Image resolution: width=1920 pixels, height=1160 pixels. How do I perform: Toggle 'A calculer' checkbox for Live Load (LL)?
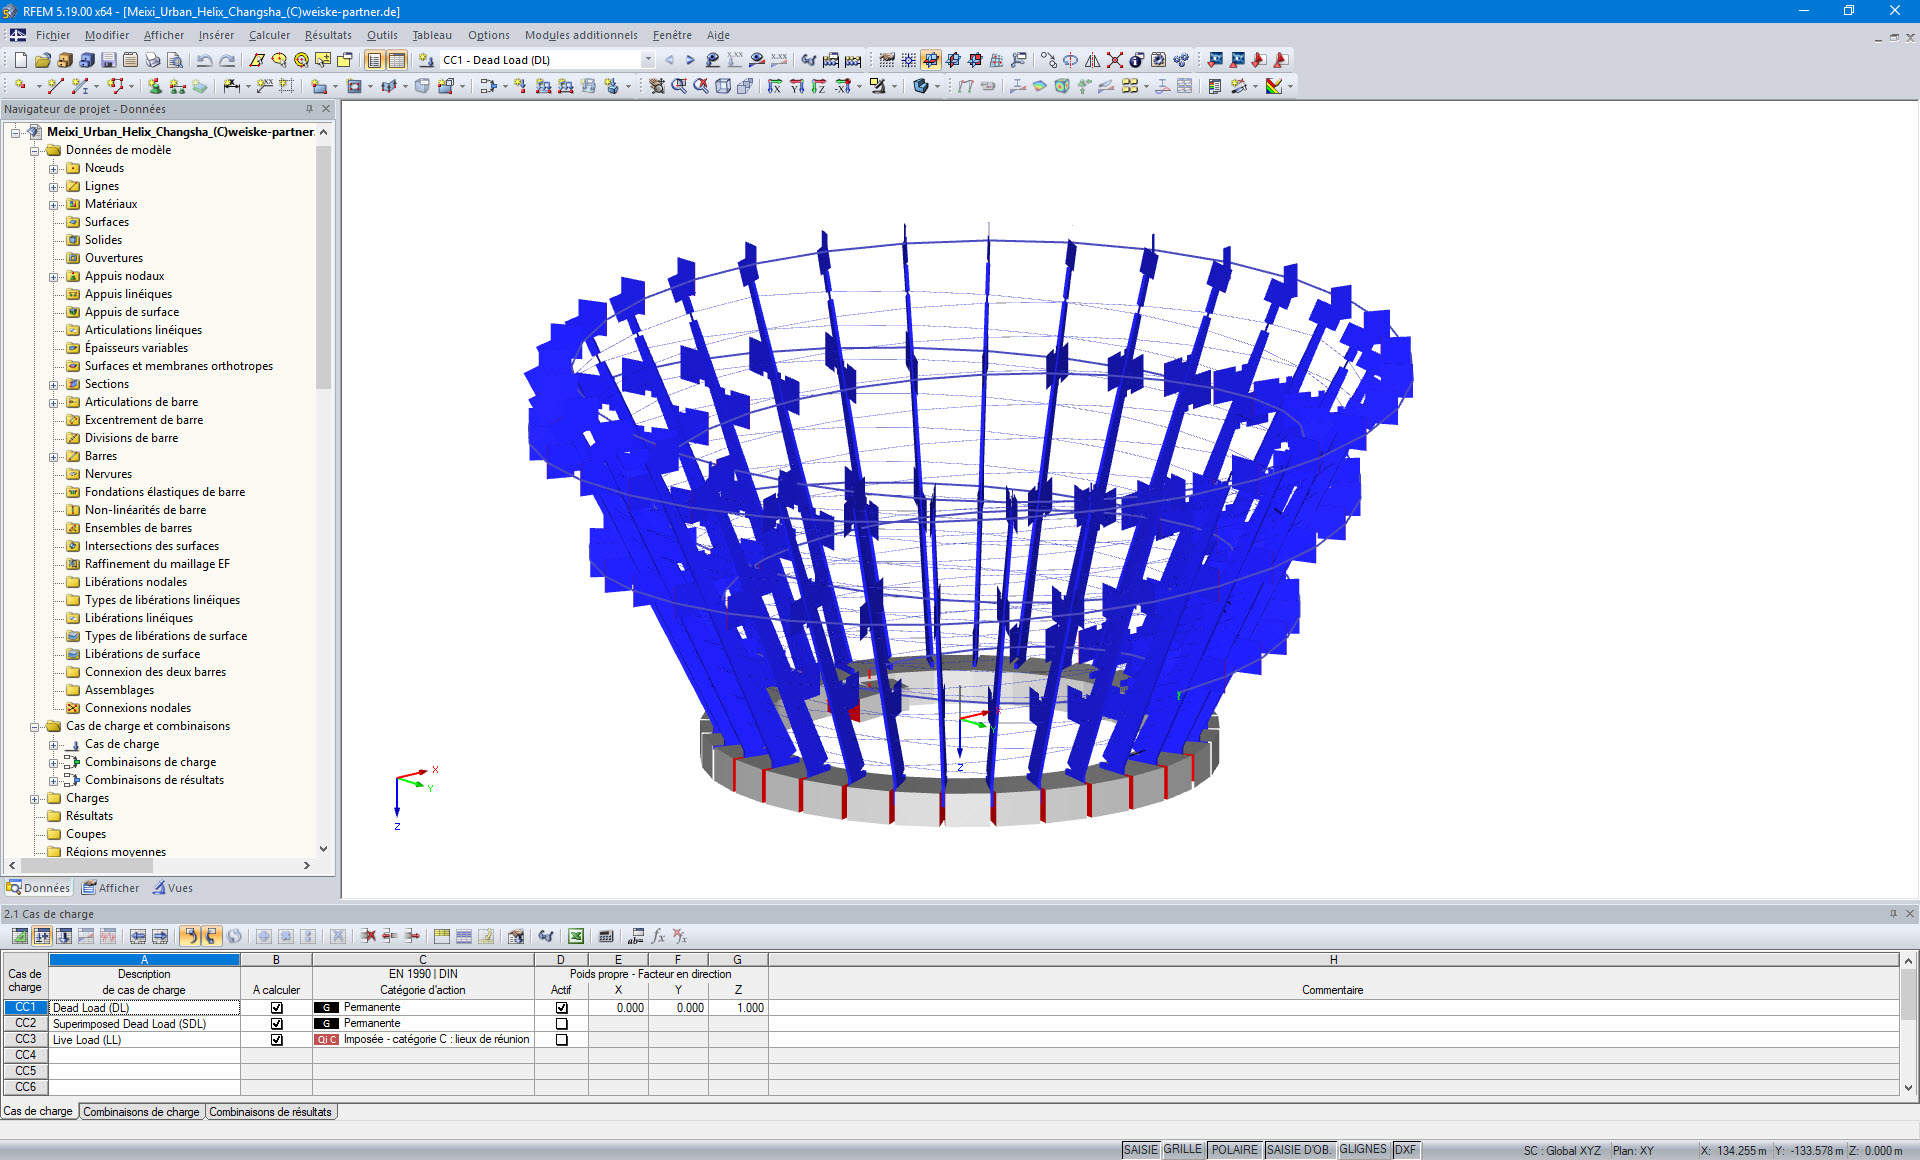277,1040
